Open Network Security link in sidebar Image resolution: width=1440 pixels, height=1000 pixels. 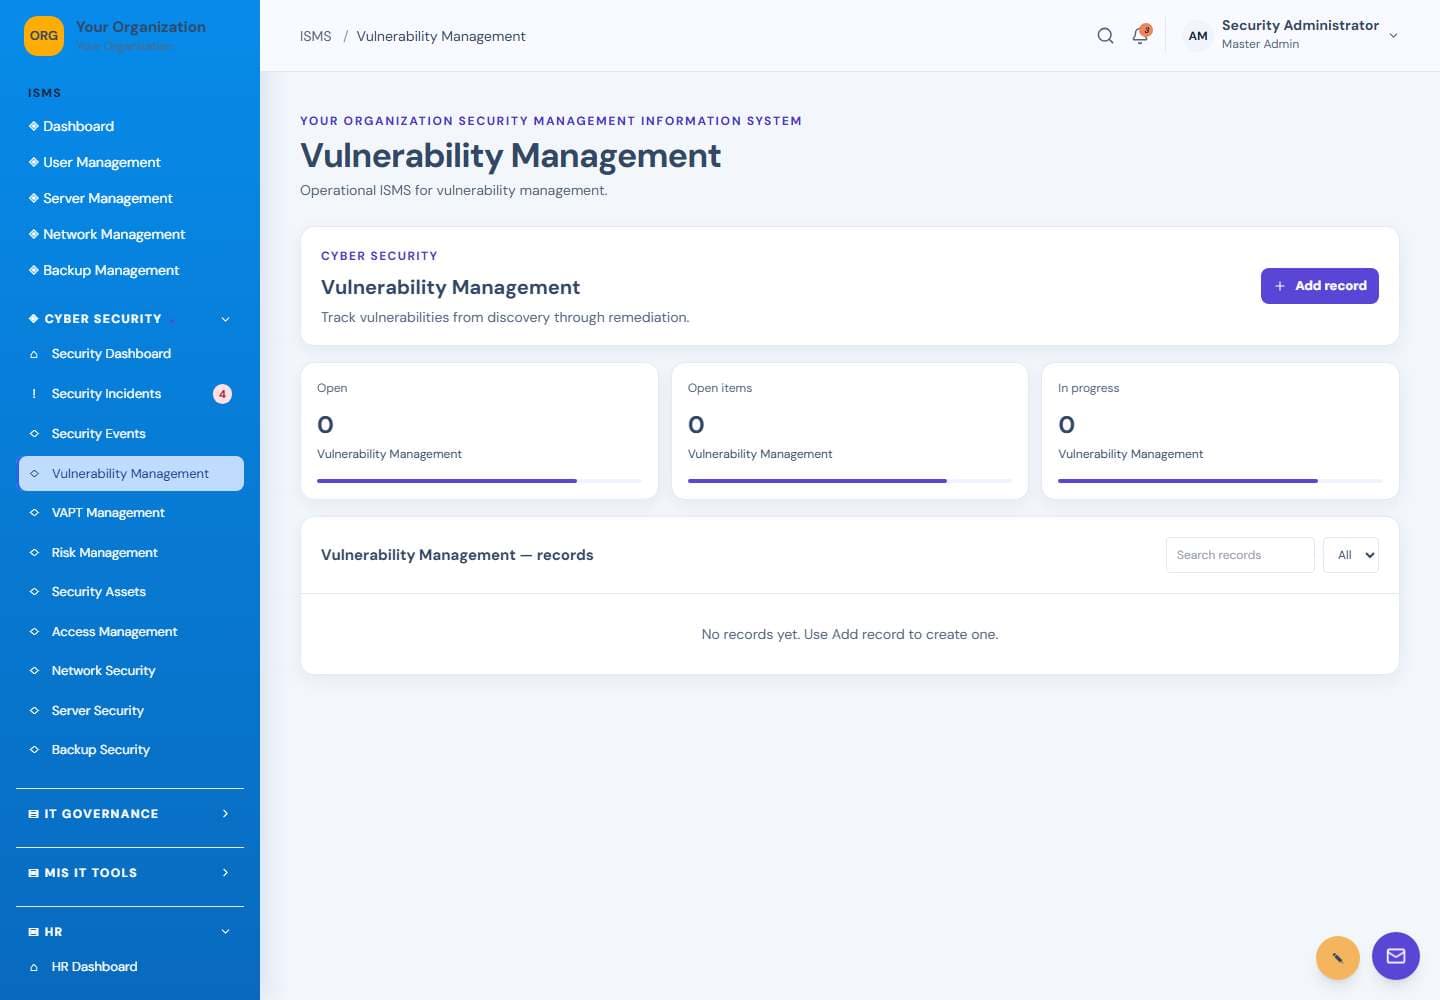point(131,671)
